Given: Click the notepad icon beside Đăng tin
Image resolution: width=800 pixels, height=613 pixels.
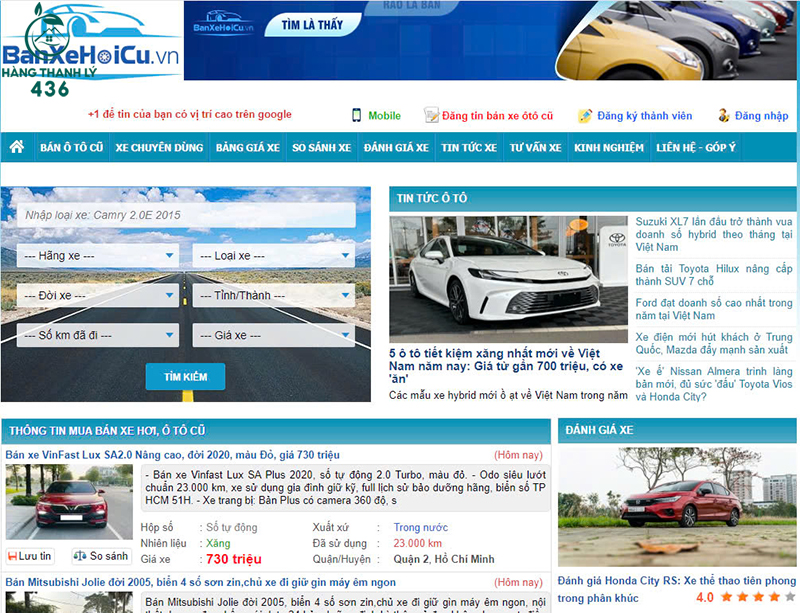Looking at the screenshot, I should tap(431, 115).
